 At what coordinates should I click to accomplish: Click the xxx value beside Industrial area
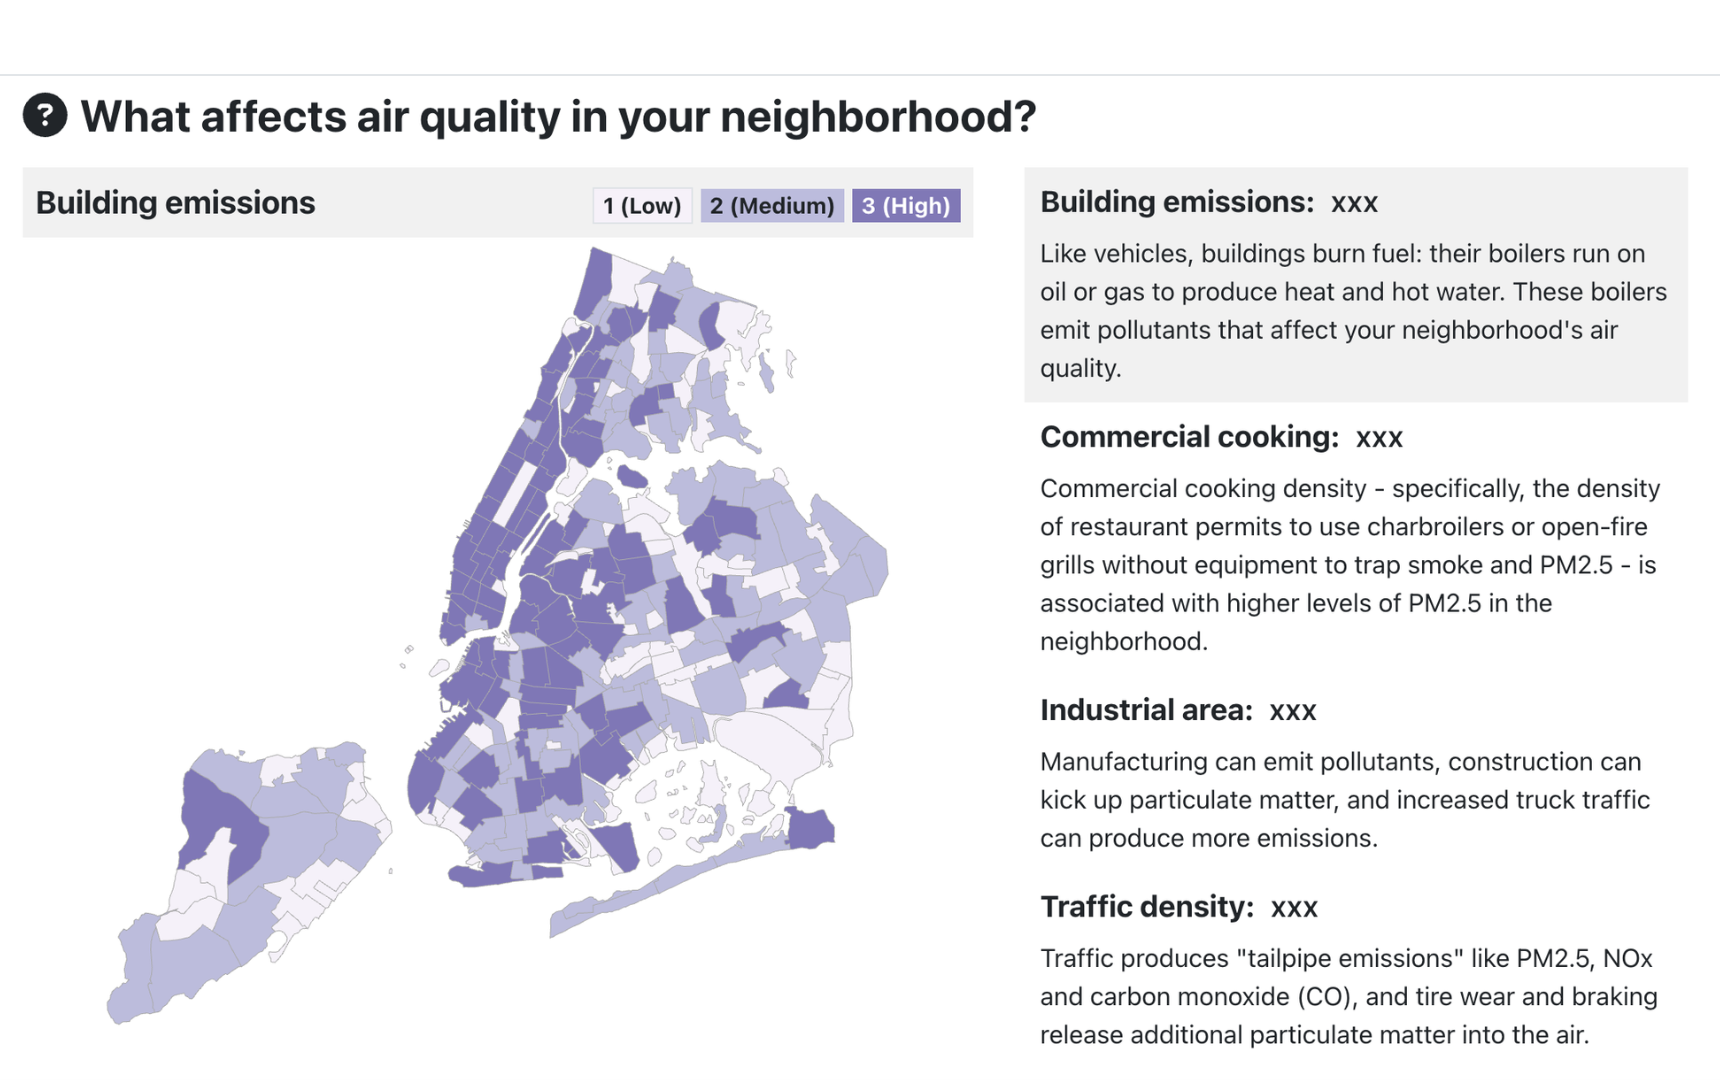click(1293, 711)
